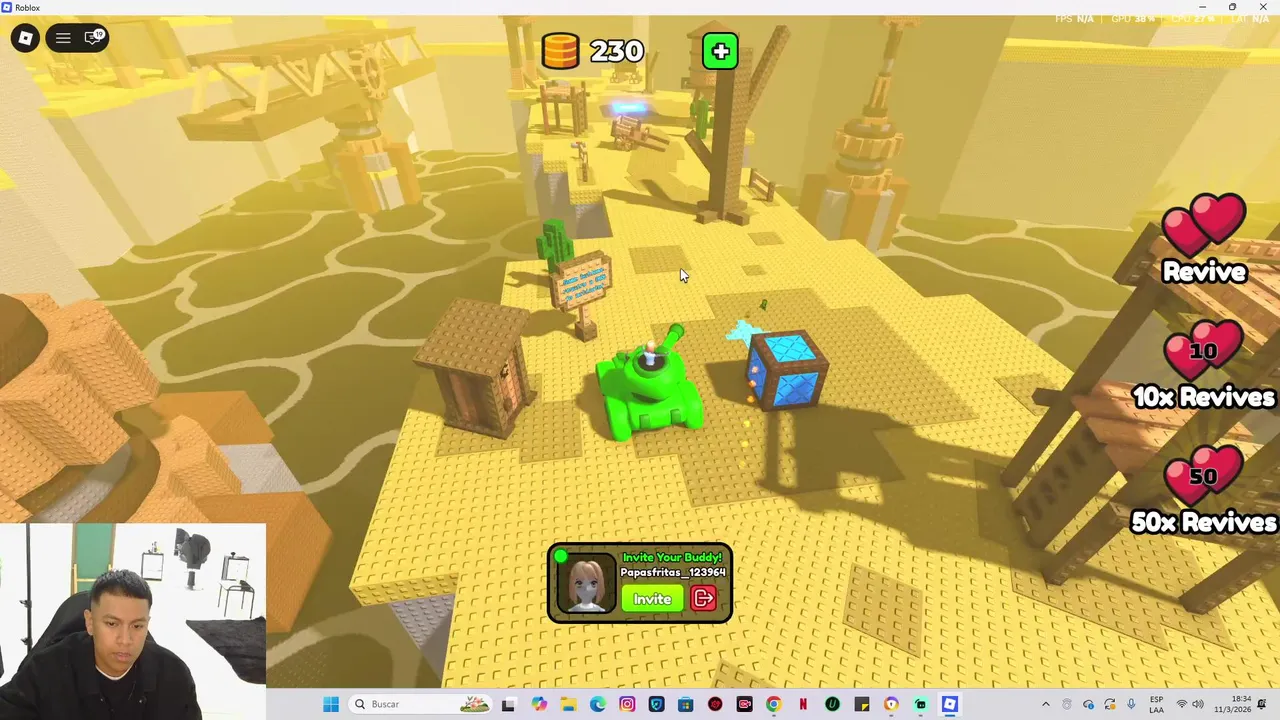Click Papasfritas_123964 avatar thumbnail
Viewport: 1280px width, 720px height.
[585, 583]
